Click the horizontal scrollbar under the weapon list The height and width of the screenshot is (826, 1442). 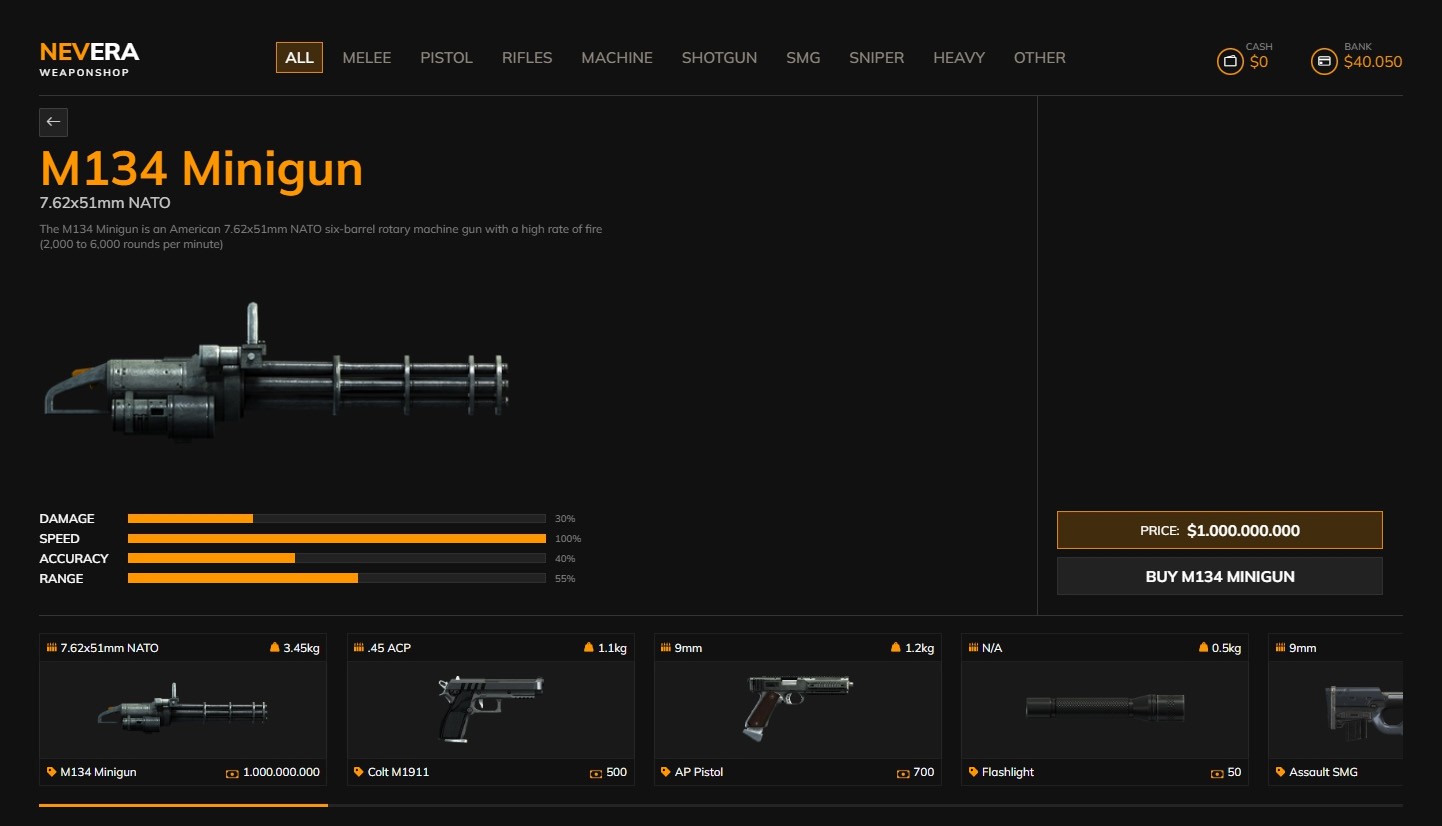point(720,805)
